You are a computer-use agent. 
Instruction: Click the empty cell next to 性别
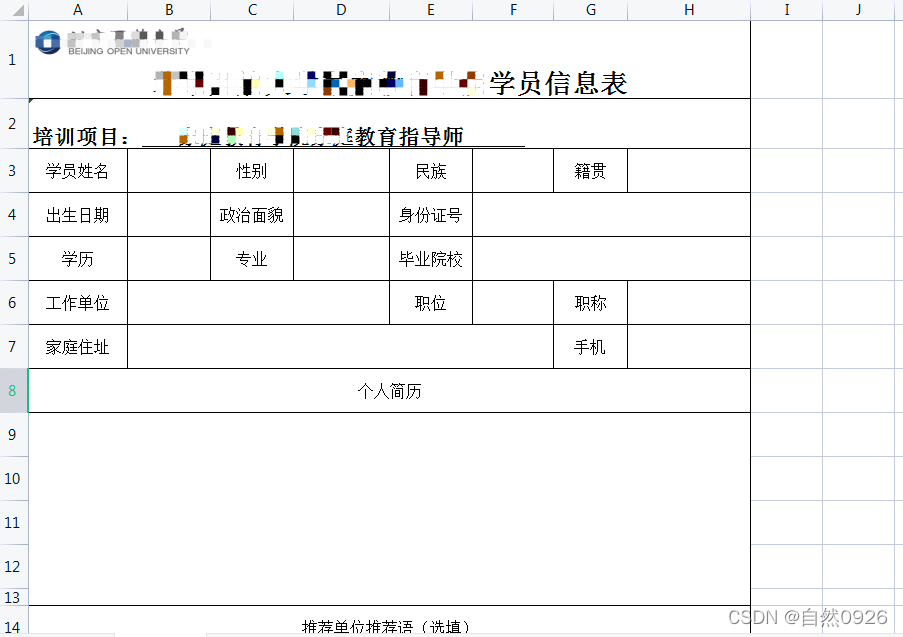(x=342, y=170)
